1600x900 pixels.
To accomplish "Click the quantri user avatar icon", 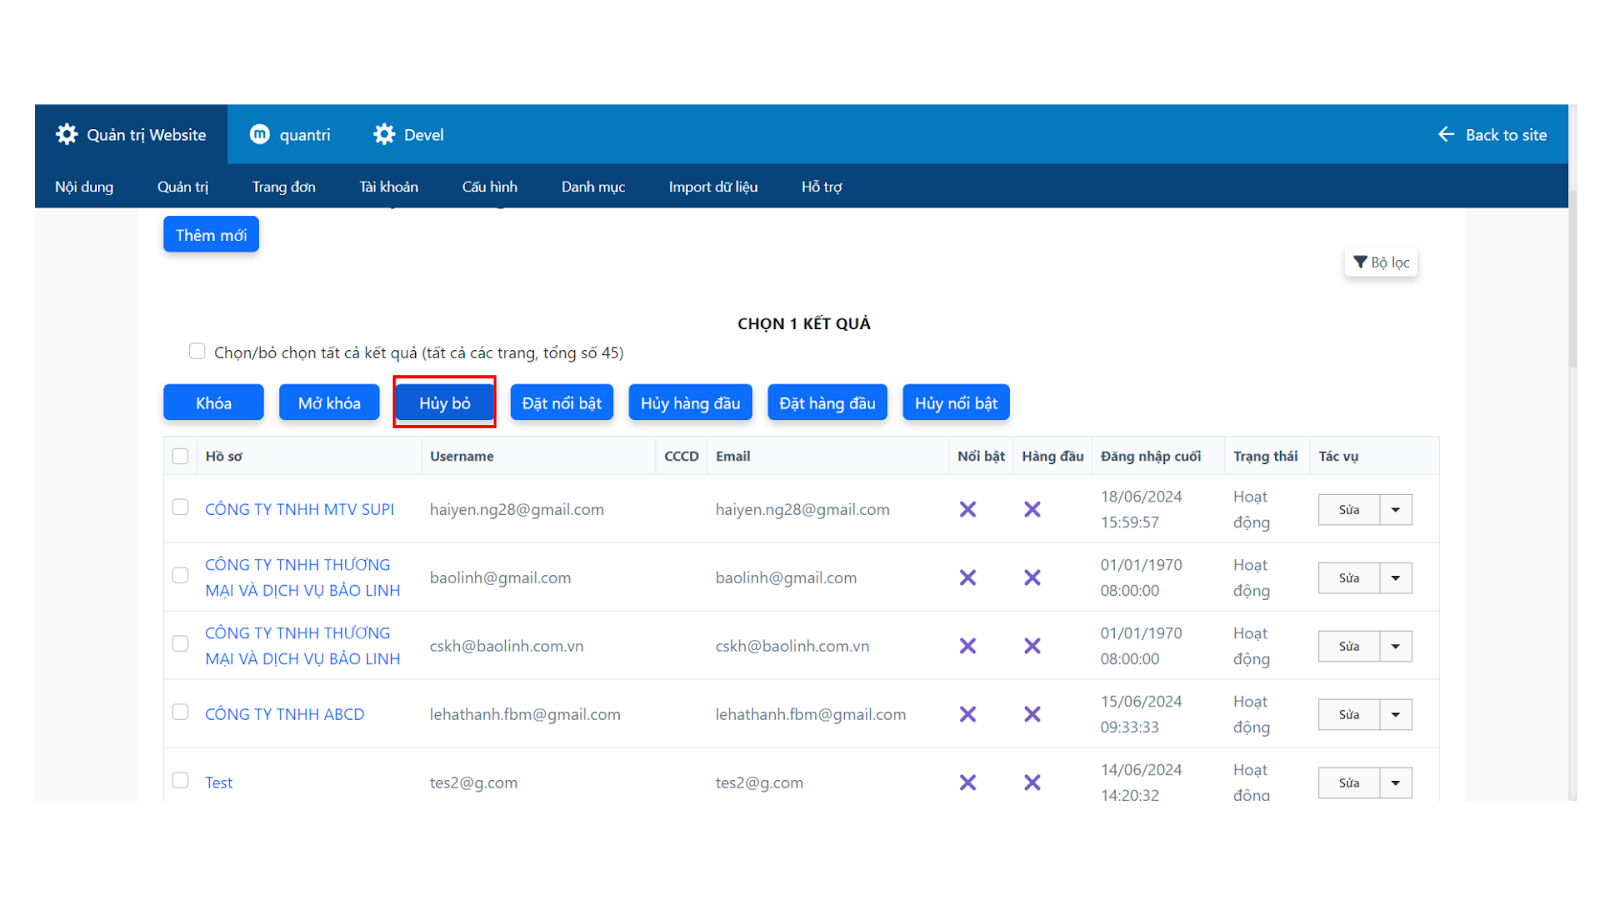I will click(260, 134).
